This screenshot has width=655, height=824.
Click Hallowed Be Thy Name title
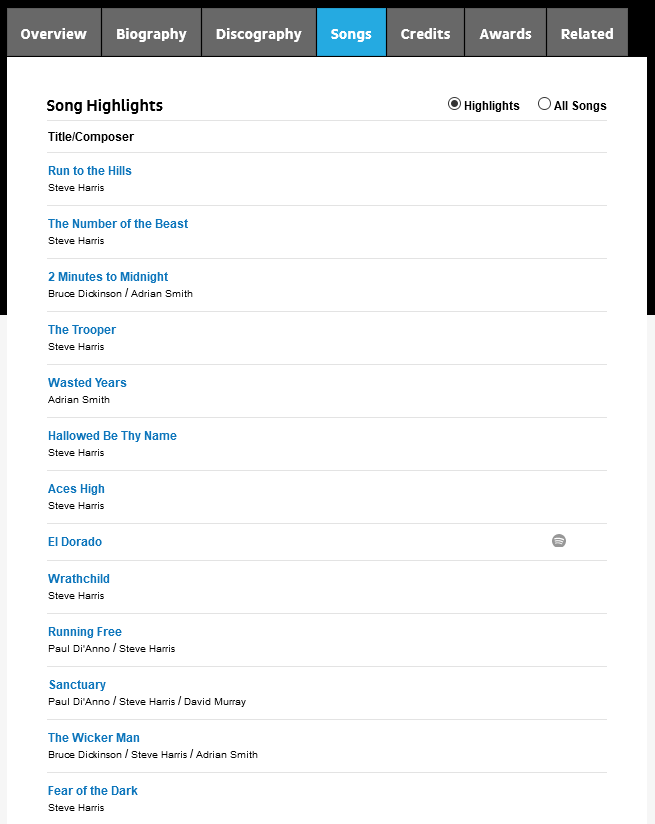click(112, 436)
